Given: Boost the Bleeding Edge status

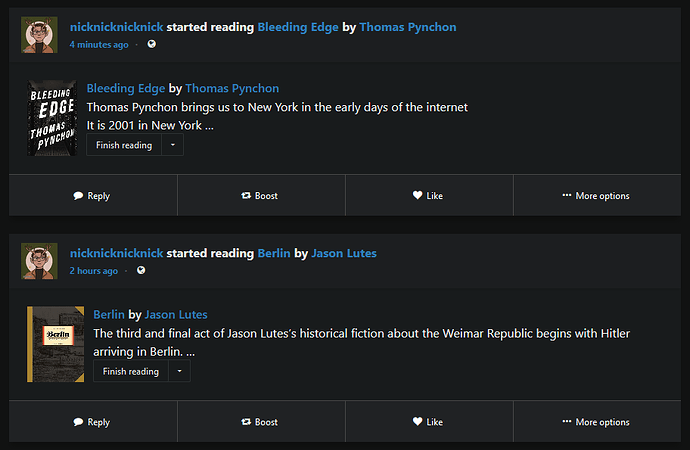Looking at the screenshot, I should (260, 196).
